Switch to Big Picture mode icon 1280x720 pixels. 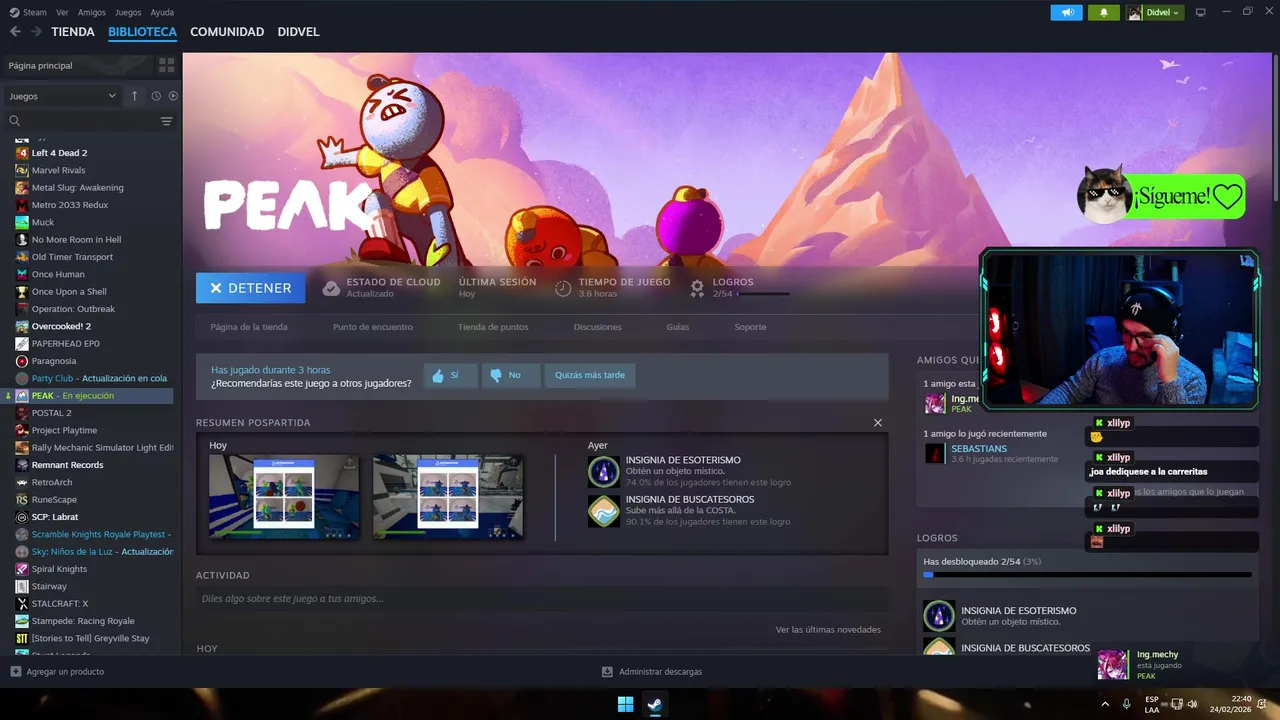pos(1201,12)
